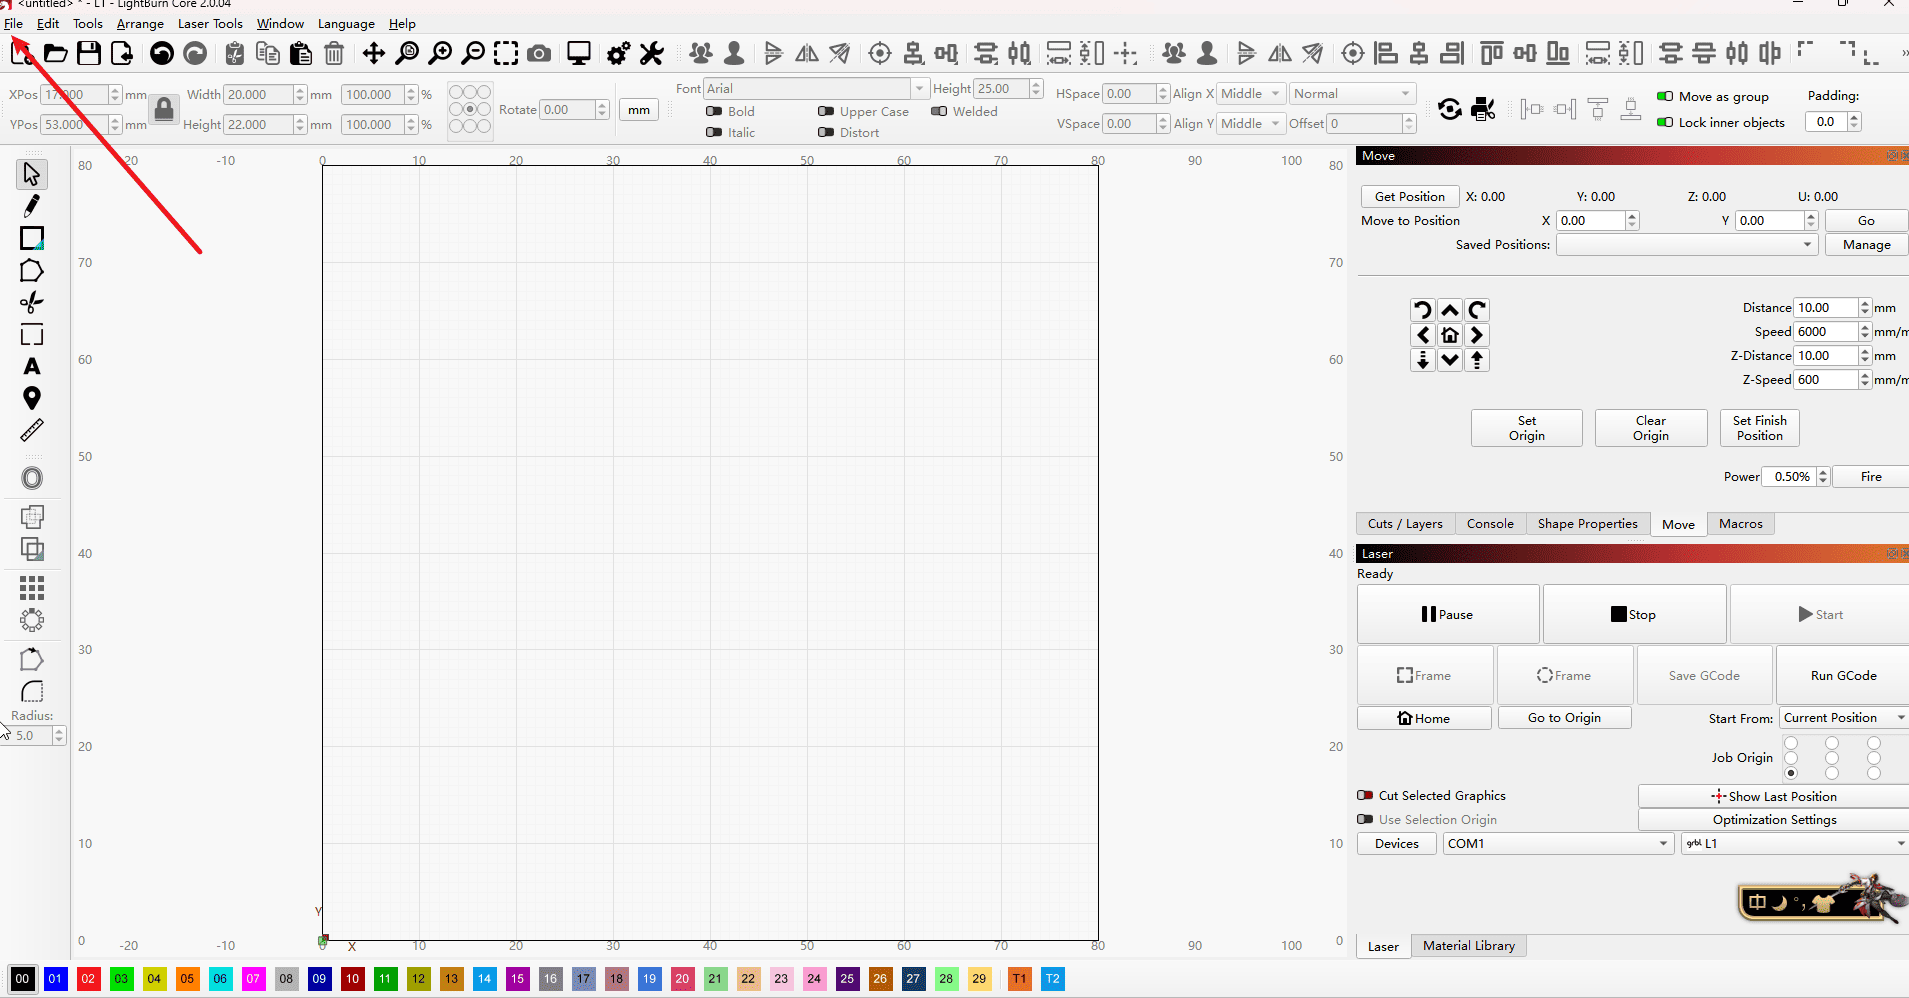Image resolution: width=1909 pixels, height=998 pixels.
Task: Choose the Create Text tool
Action: coord(32,367)
